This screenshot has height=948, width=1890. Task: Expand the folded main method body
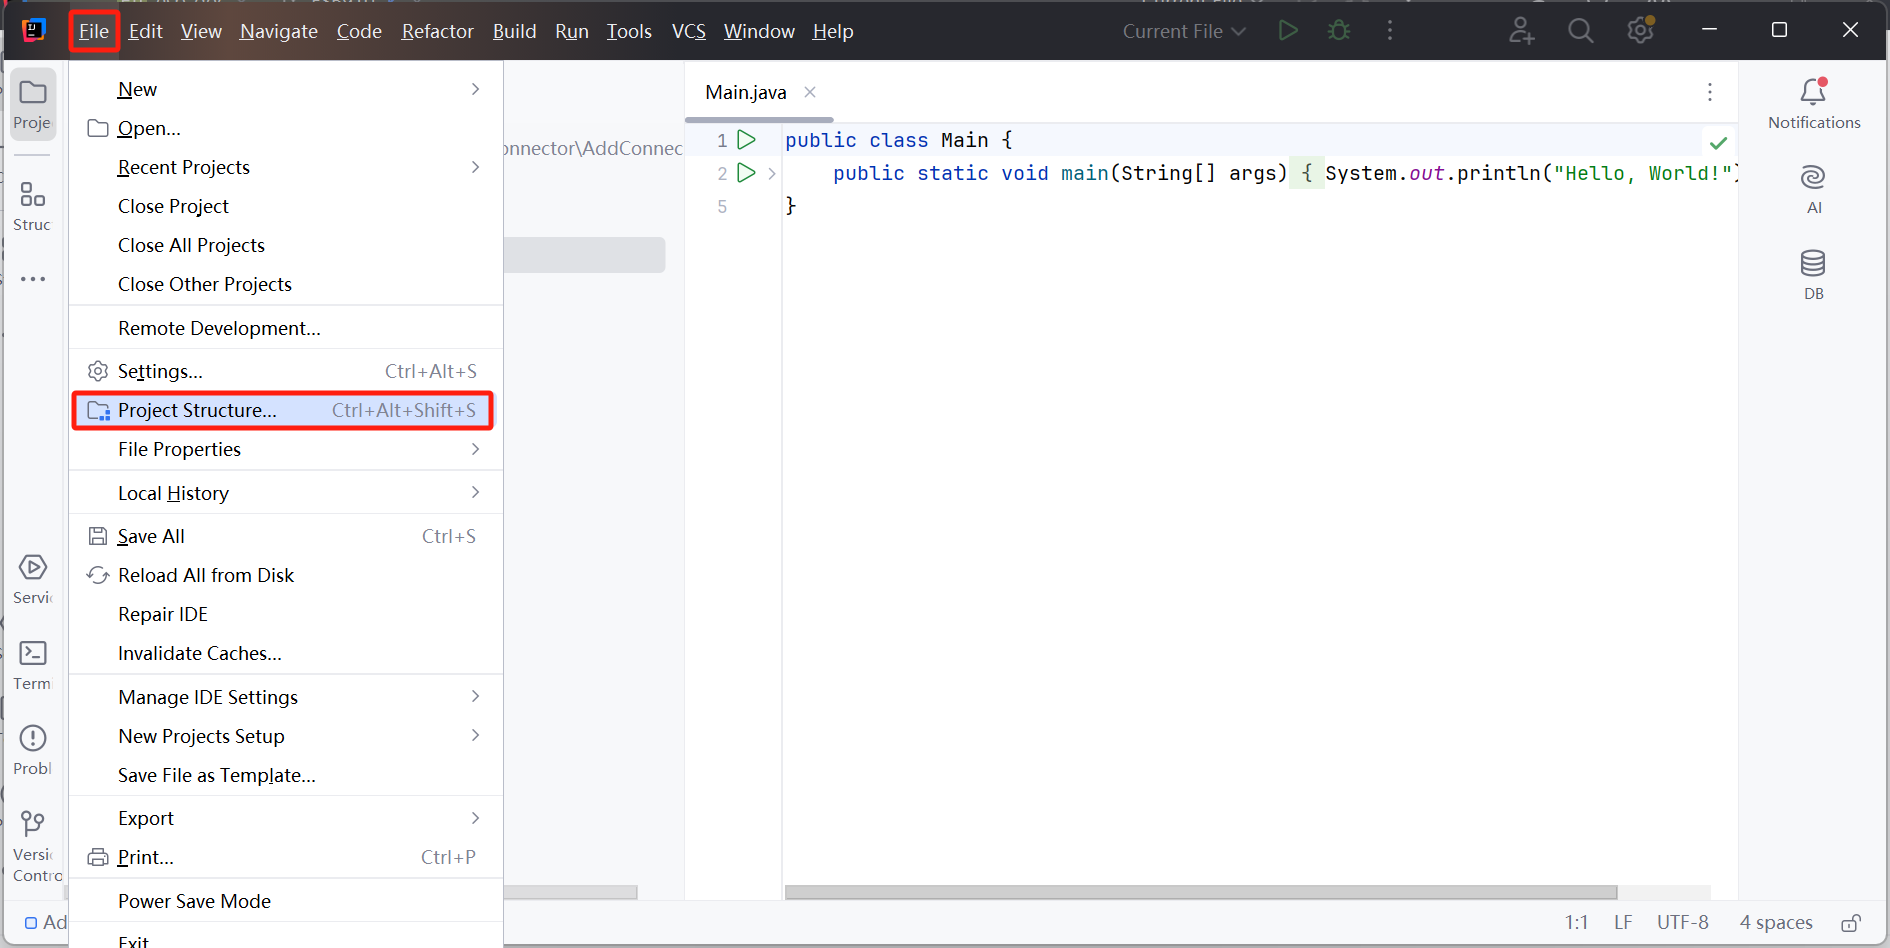click(772, 174)
